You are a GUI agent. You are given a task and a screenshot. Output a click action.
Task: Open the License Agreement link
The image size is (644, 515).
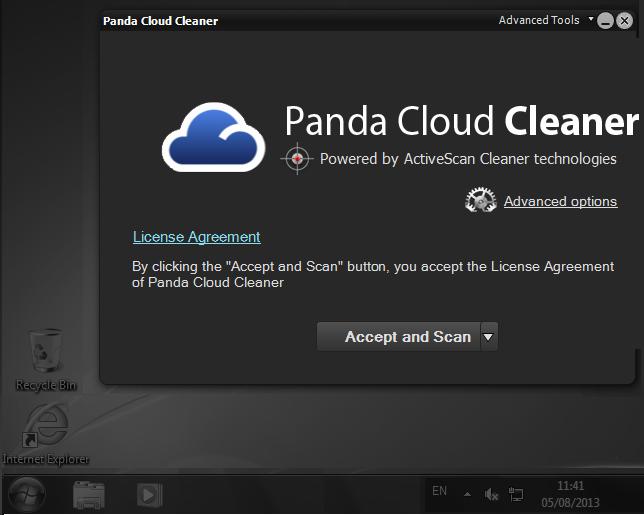[x=196, y=237]
